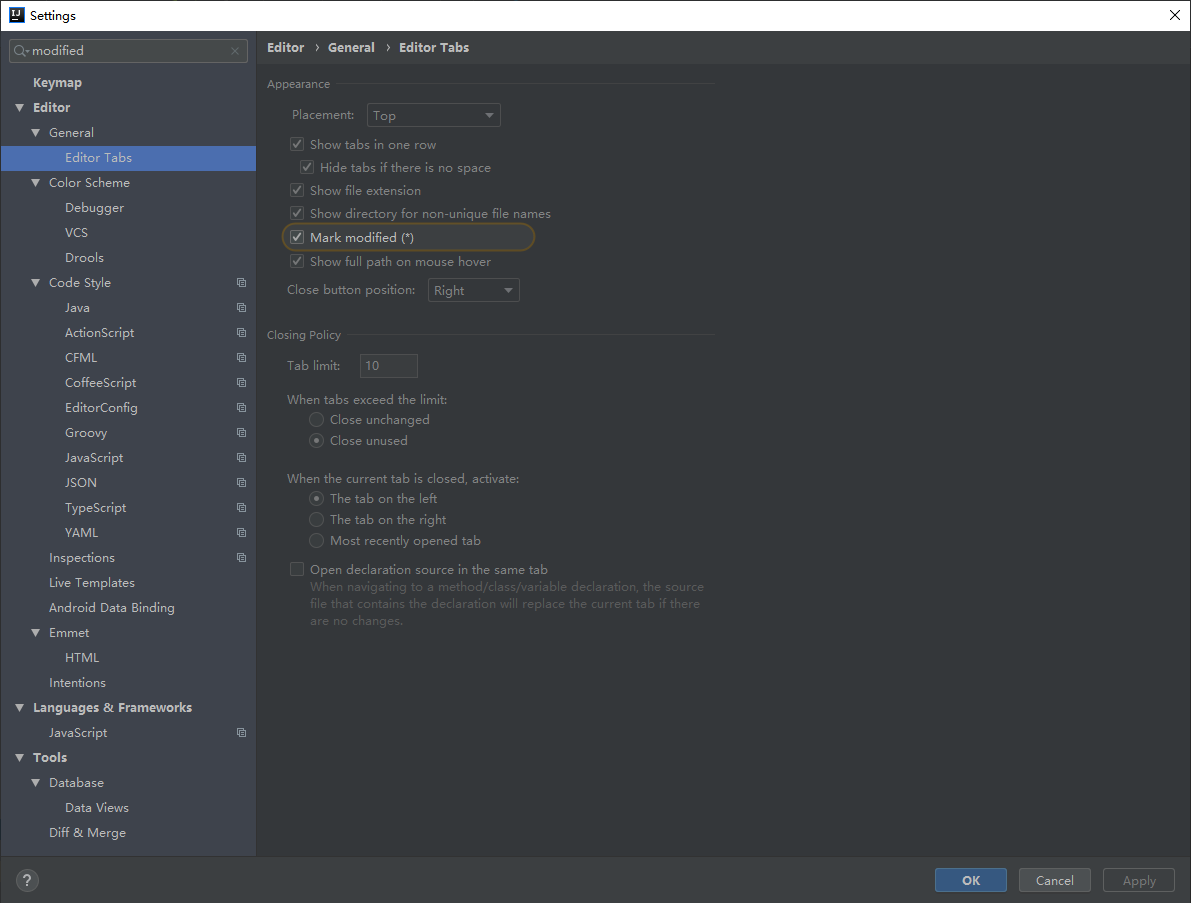Collapse the Database node

[x=36, y=783]
